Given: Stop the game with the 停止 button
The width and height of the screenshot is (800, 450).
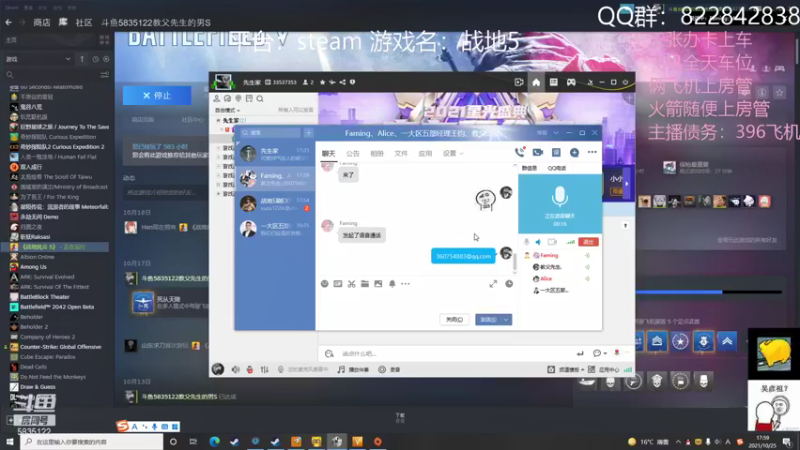Looking at the screenshot, I should [157, 95].
